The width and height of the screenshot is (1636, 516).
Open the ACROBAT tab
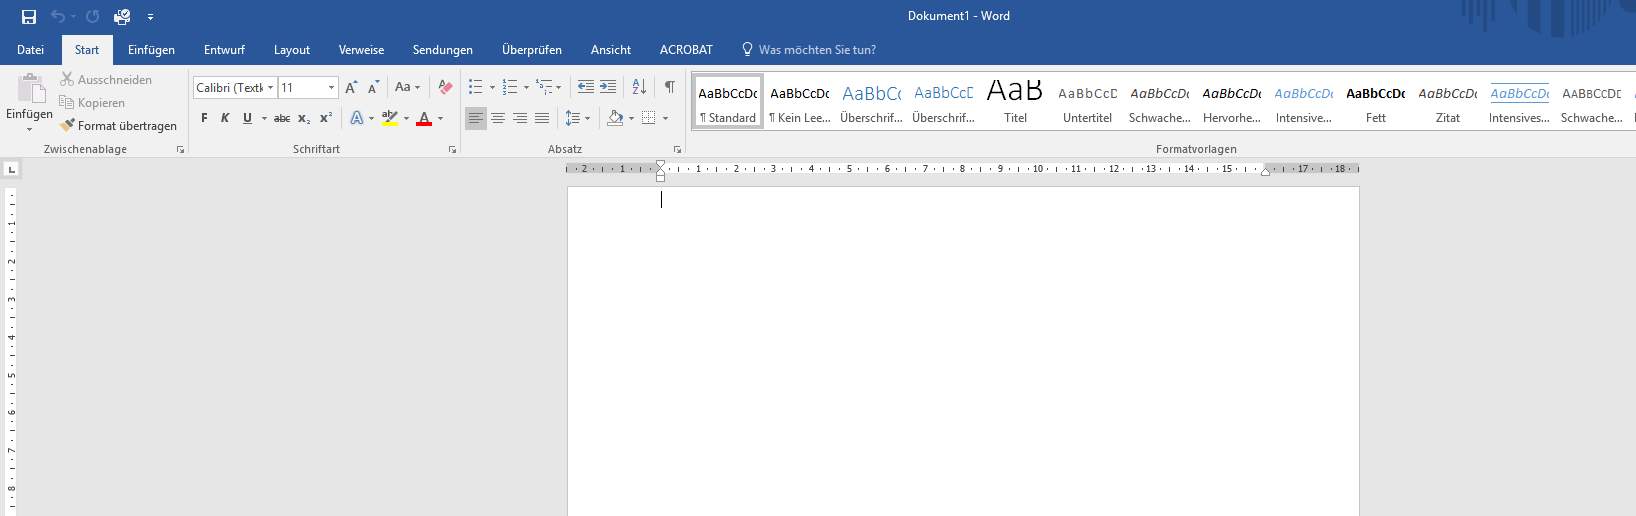coord(686,50)
